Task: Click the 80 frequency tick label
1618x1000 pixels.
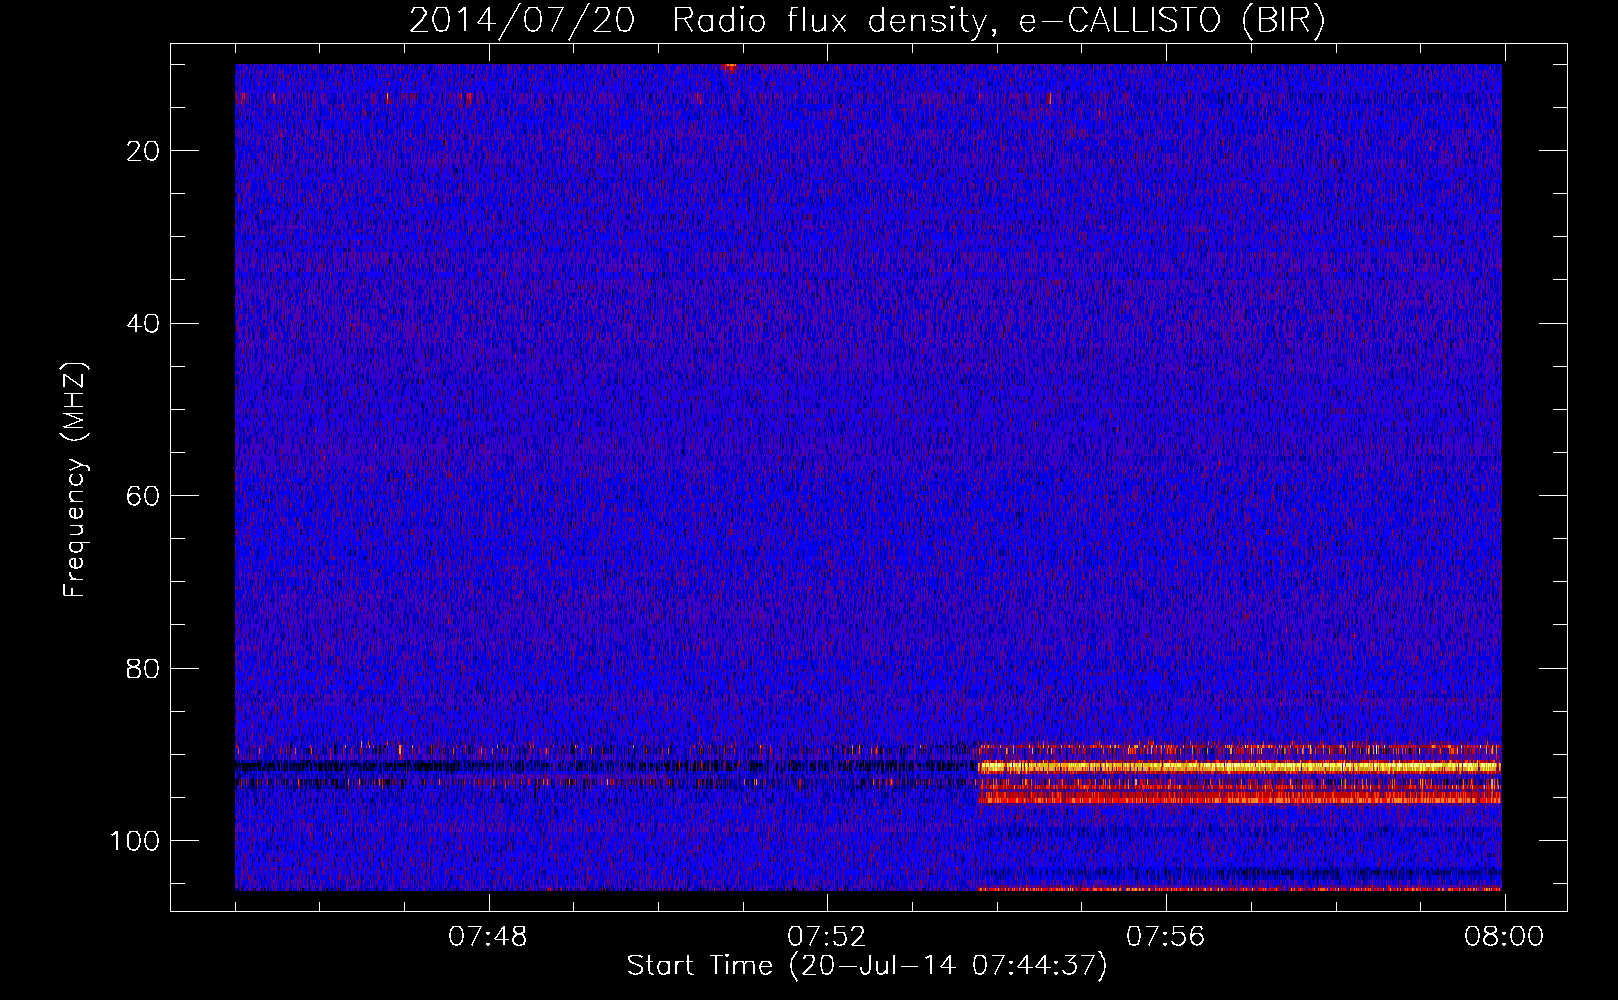Action: coord(144,668)
